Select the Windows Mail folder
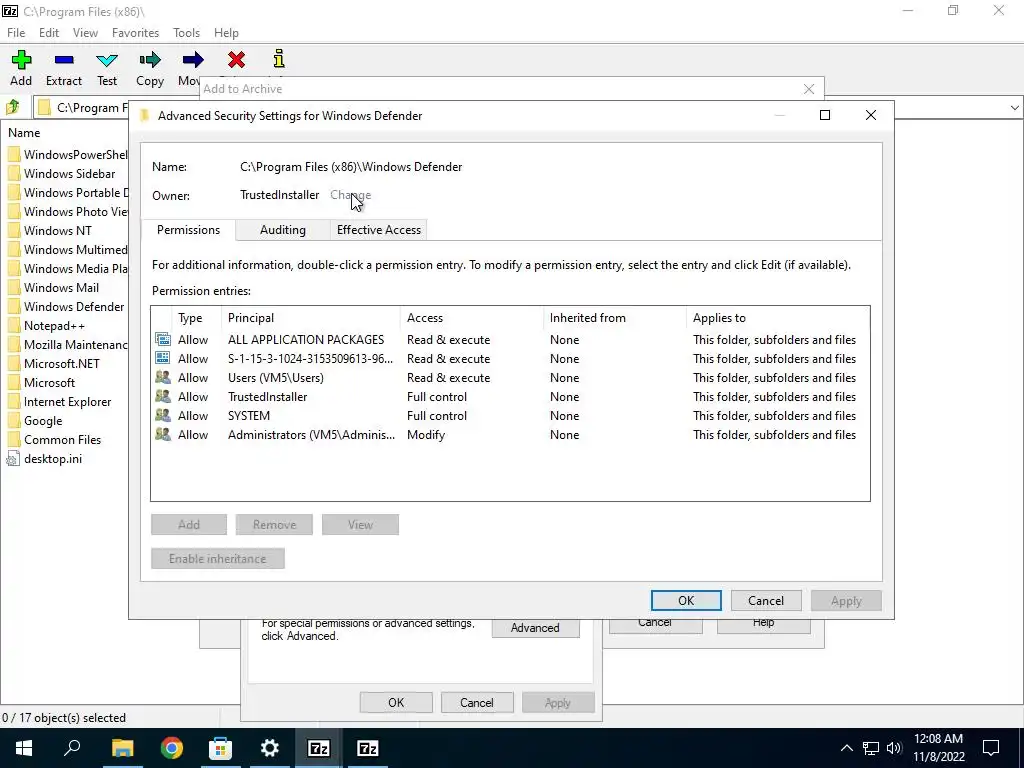 (61, 287)
